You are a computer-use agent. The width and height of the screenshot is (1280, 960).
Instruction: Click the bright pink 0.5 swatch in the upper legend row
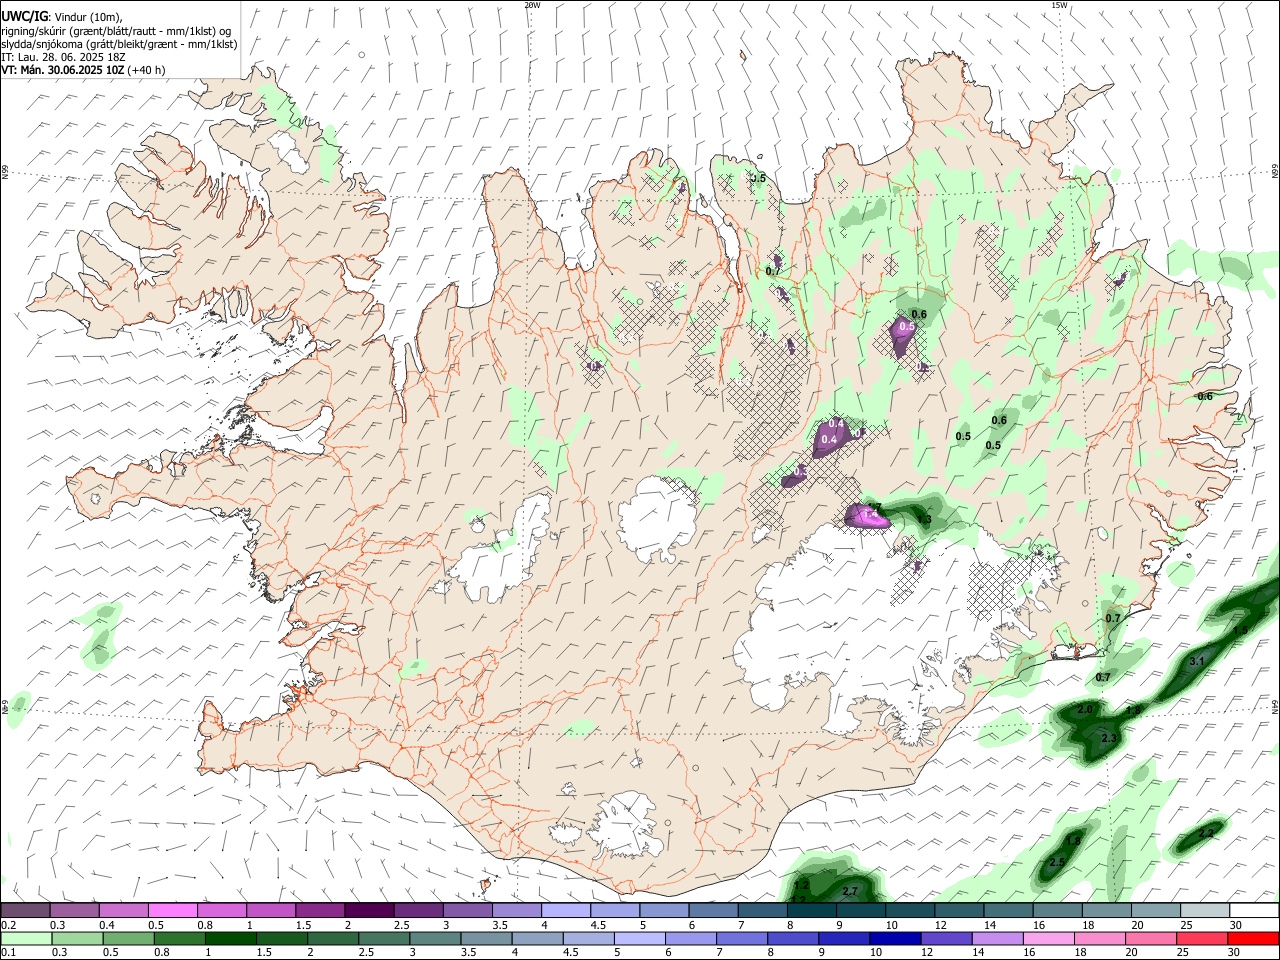pyautogui.click(x=172, y=910)
